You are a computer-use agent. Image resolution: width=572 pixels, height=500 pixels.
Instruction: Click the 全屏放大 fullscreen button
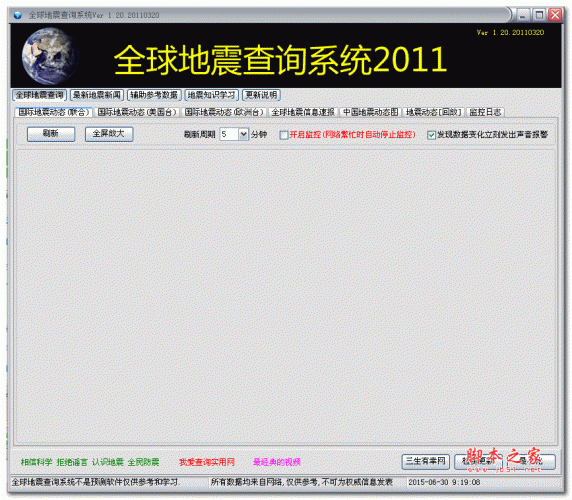pos(109,134)
